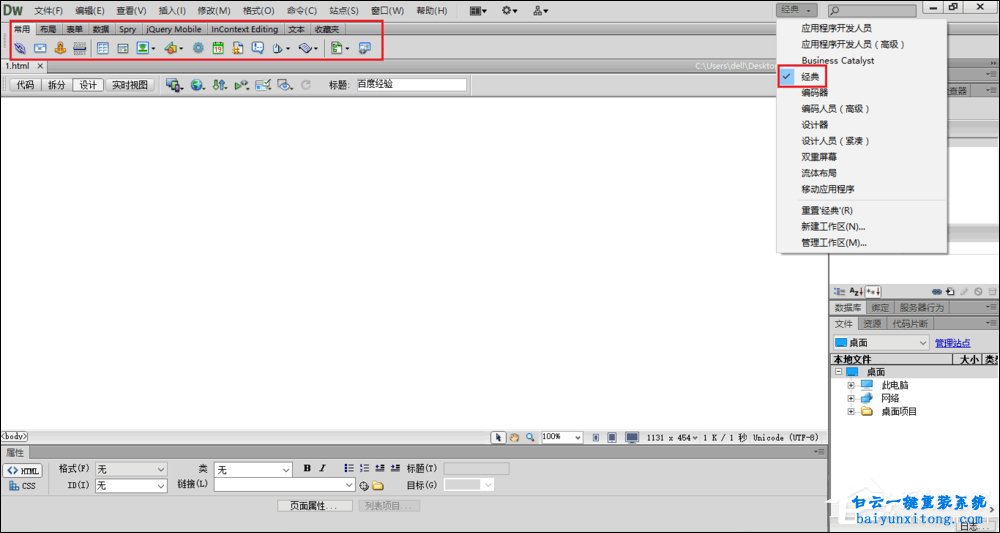Click the Images insert icon
The width and height of the screenshot is (1000, 533).
pyautogui.click(x=145, y=48)
